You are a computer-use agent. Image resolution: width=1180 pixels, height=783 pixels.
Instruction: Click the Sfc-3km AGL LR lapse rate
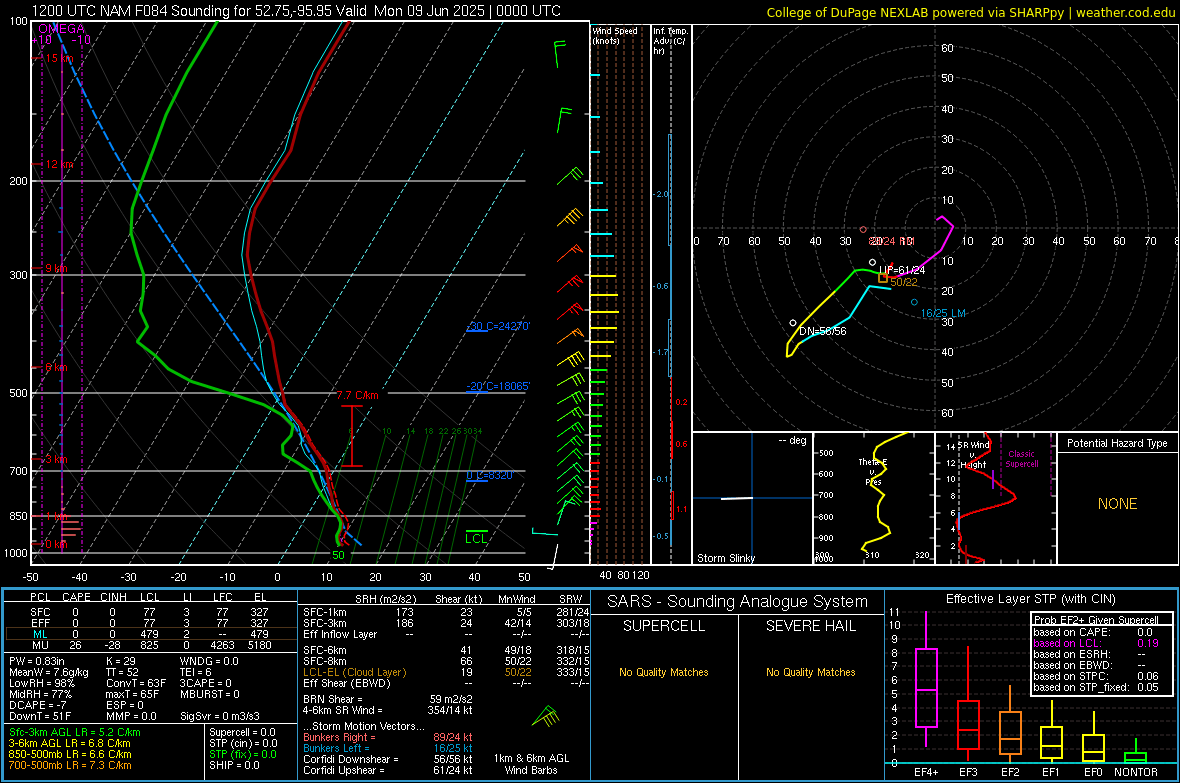click(x=75, y=733)
